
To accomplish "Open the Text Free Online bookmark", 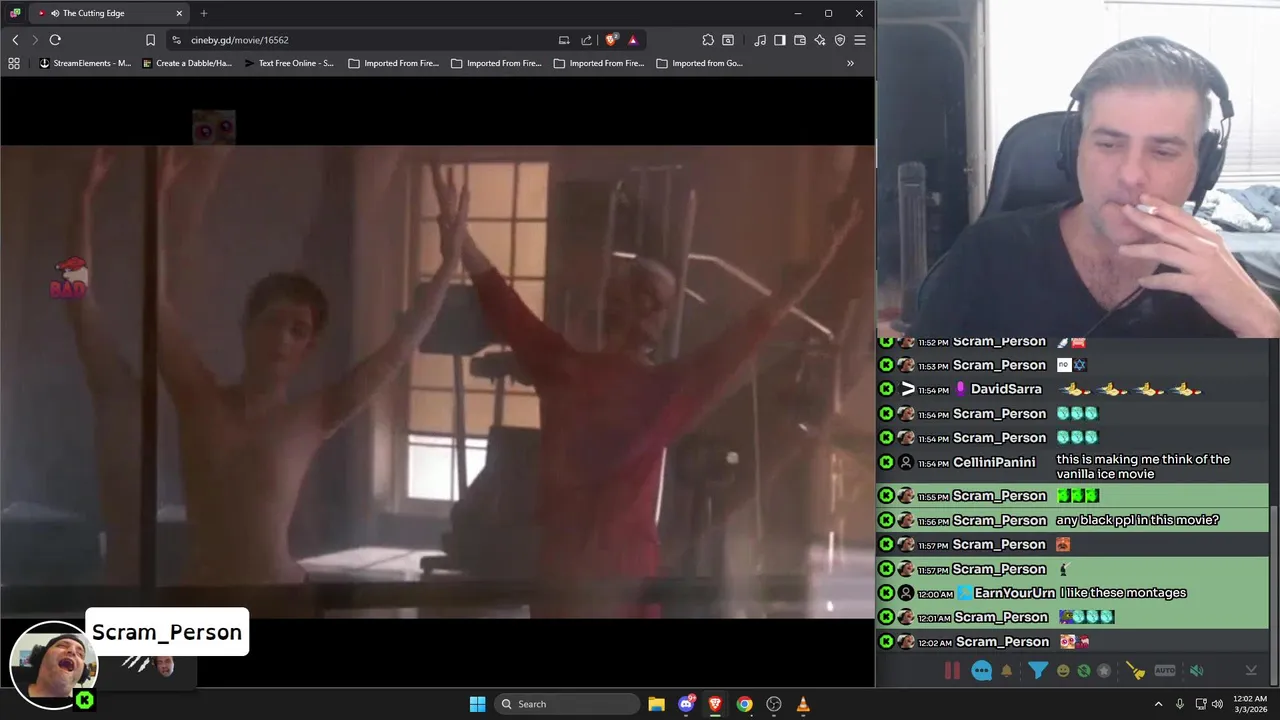I will point(289,63).
